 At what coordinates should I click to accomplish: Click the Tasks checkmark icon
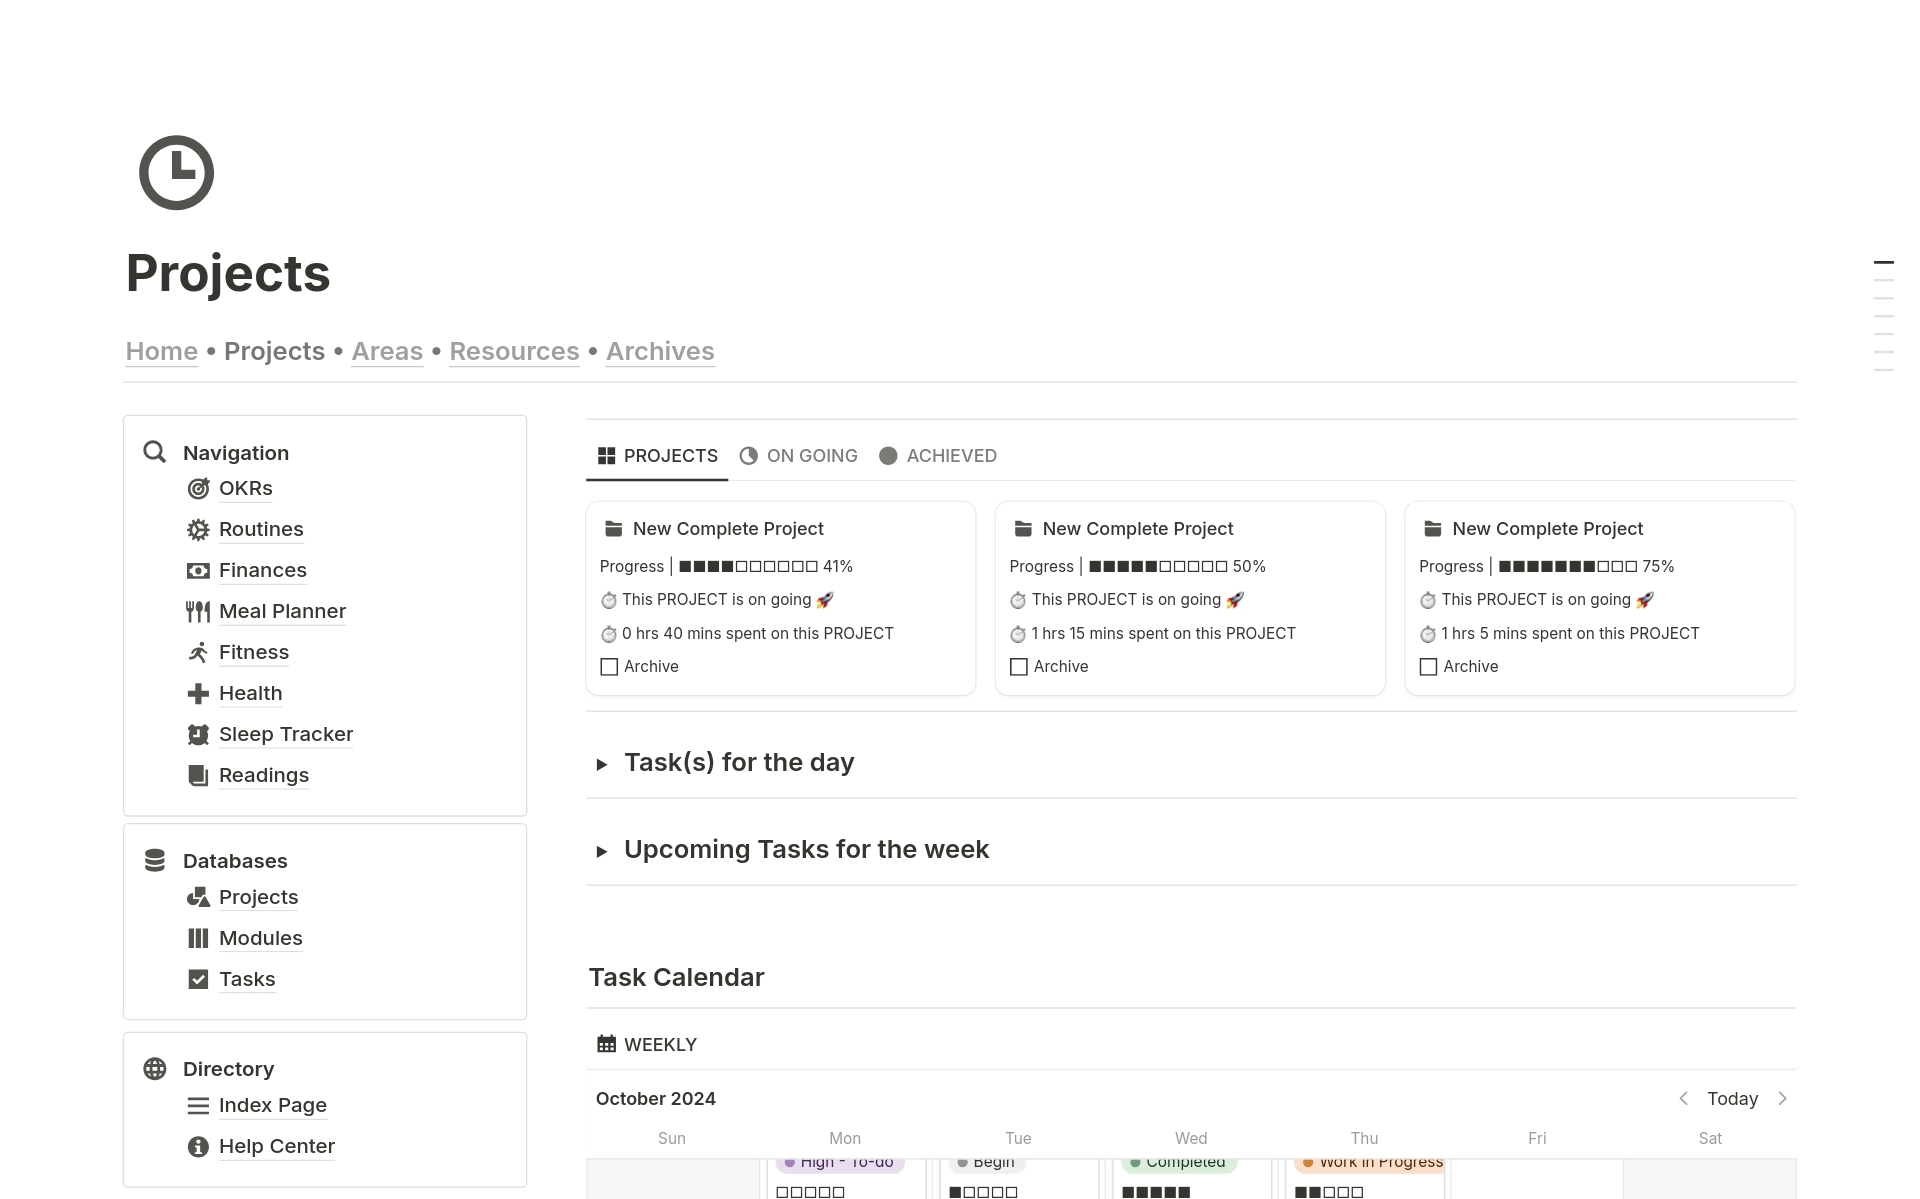tap(198, 979)
